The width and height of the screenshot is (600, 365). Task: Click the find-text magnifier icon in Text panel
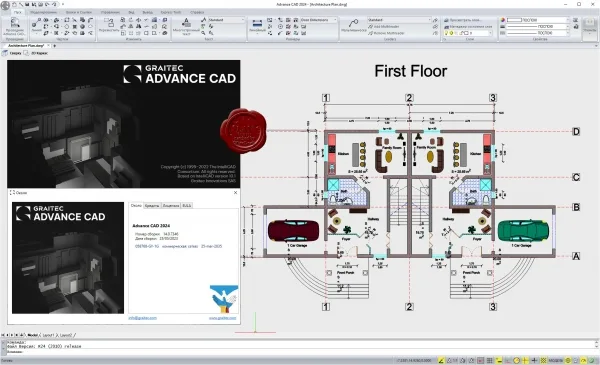203,33
